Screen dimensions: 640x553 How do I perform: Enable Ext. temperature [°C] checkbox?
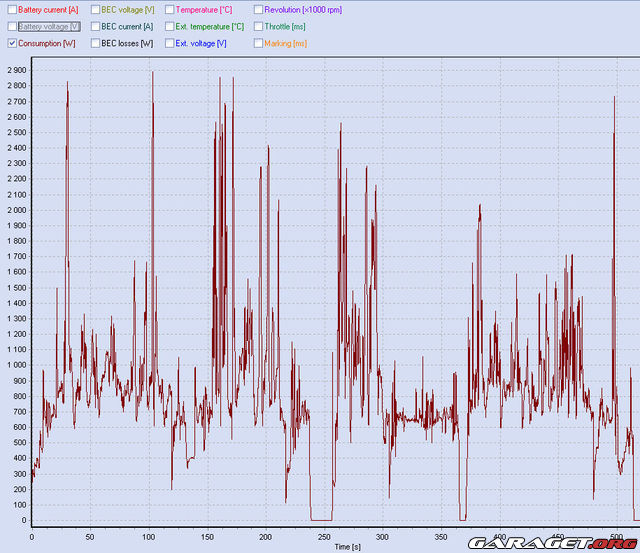pyautogui.click(x=169, y=26)
